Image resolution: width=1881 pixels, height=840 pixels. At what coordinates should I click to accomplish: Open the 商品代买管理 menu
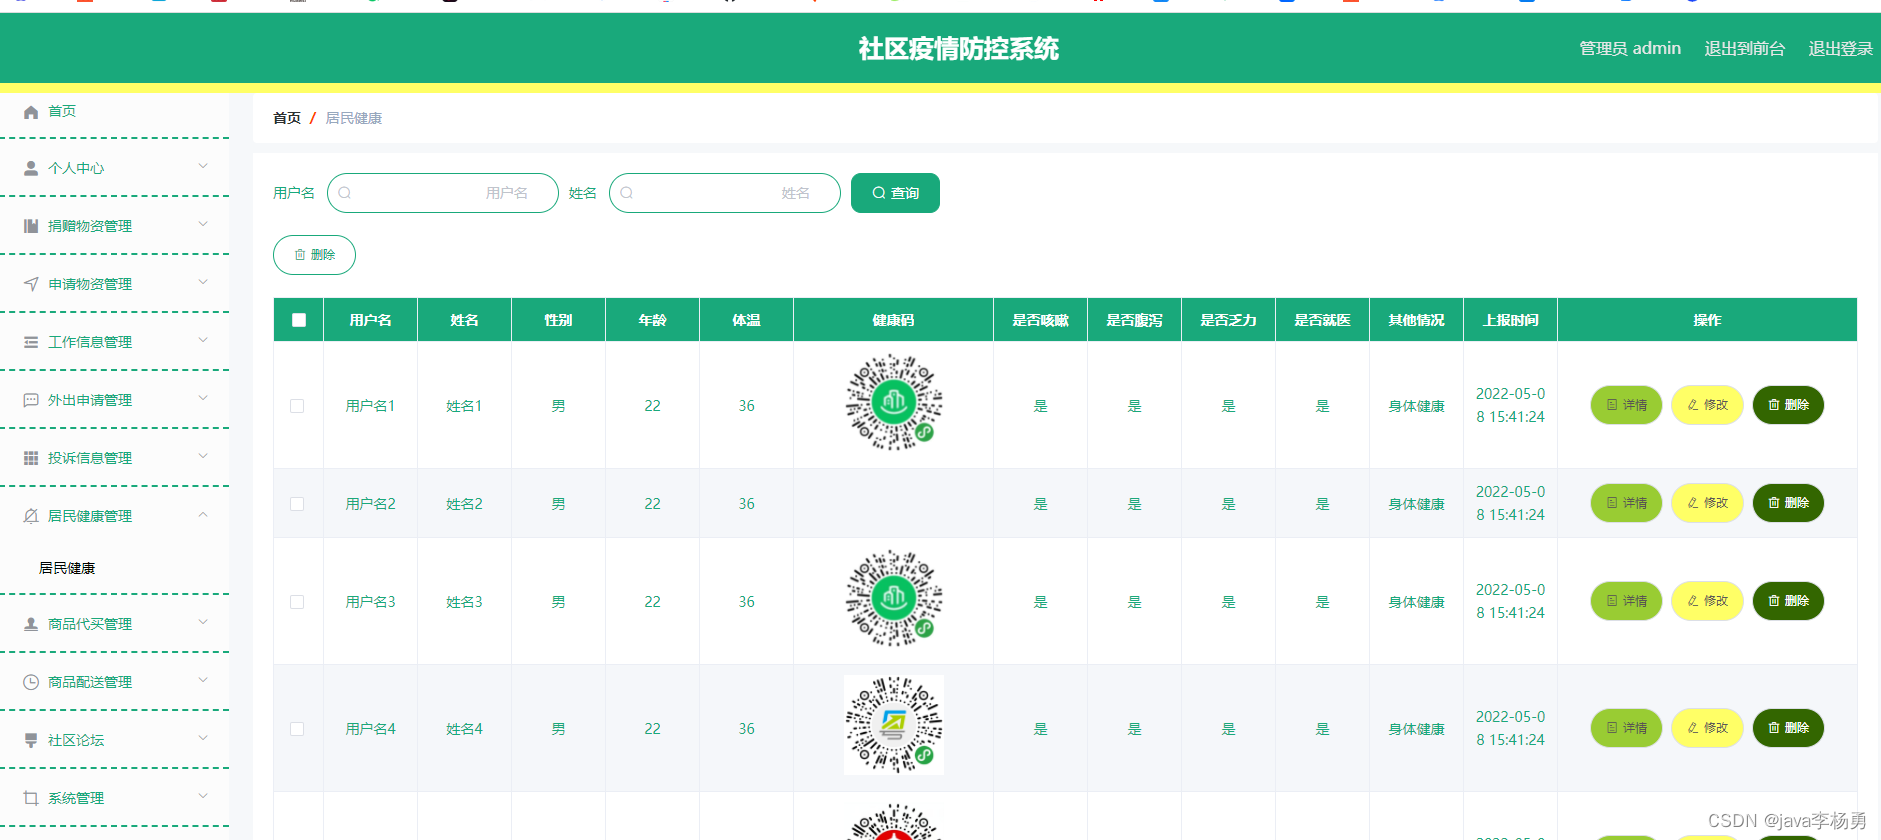(x=90, y=624)
